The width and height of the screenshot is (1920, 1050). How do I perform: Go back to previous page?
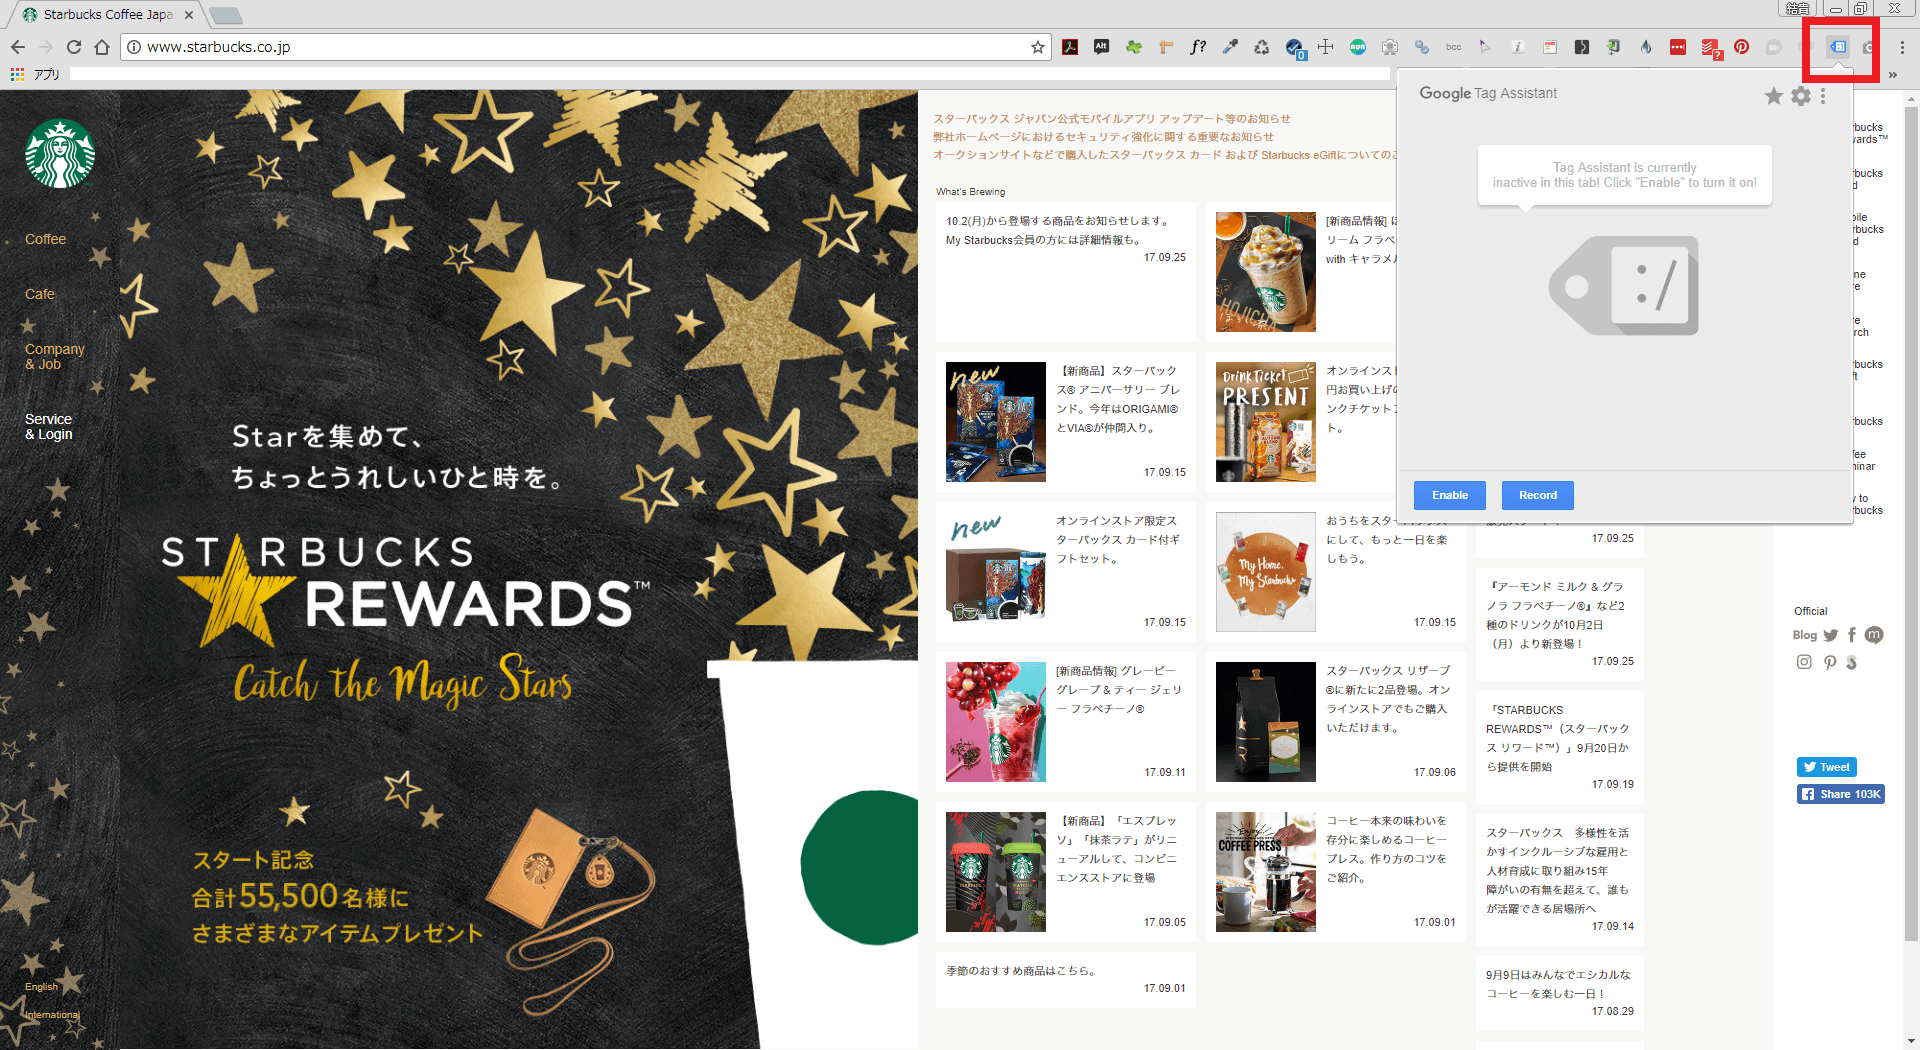(18, 47)
